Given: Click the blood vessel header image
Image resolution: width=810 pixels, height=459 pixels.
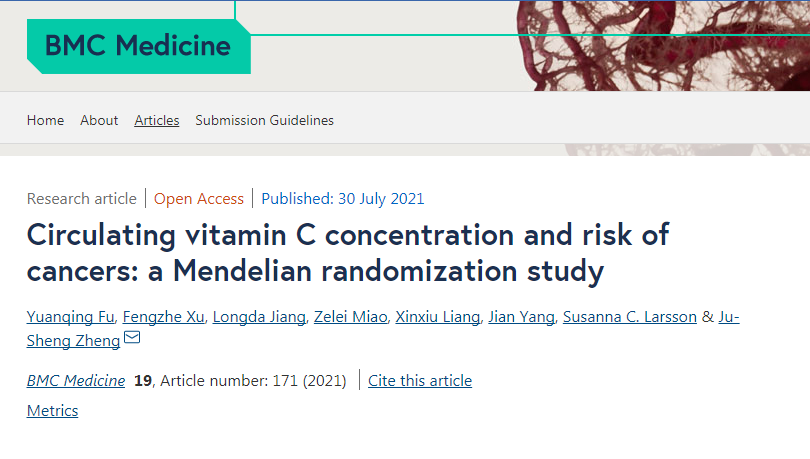Looking at the screenshot, I should (663, 46).
